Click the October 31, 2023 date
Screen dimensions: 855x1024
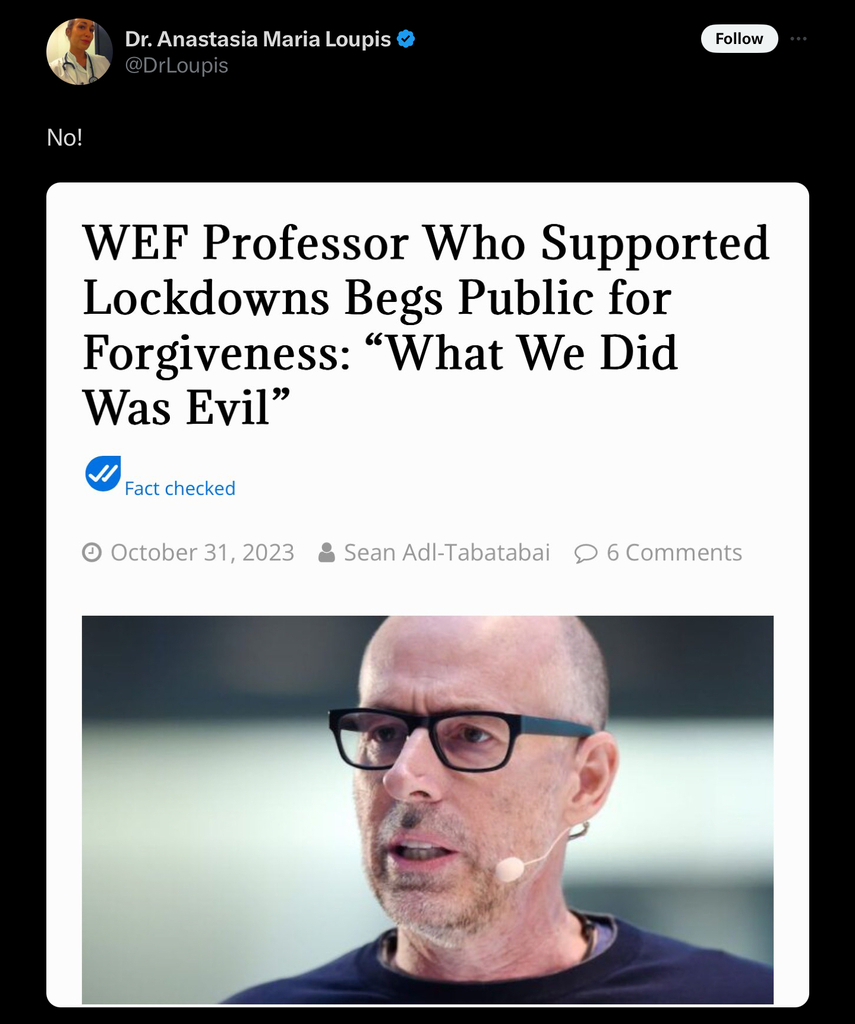202,552
